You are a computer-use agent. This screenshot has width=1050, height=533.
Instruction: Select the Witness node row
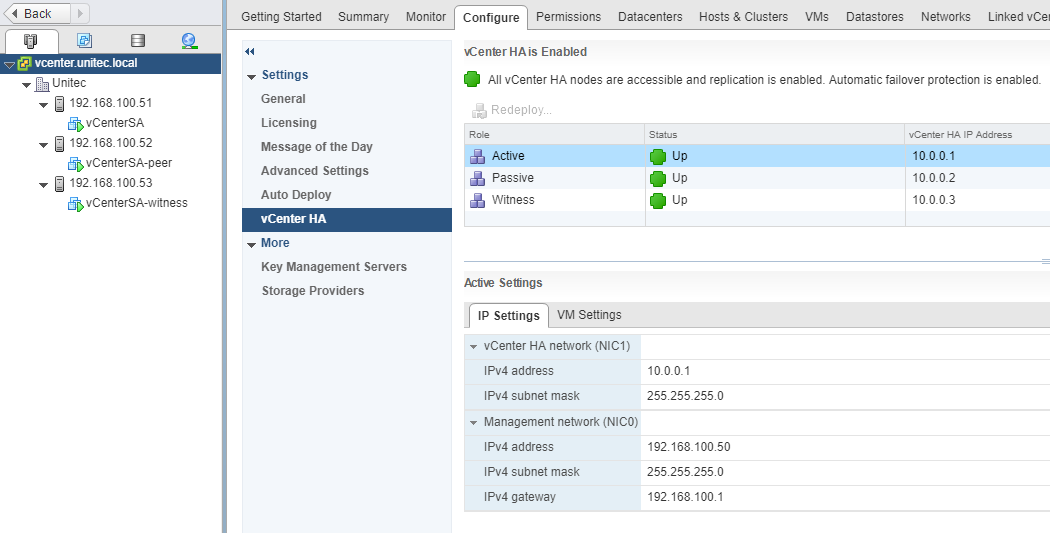tap(757, 200)
